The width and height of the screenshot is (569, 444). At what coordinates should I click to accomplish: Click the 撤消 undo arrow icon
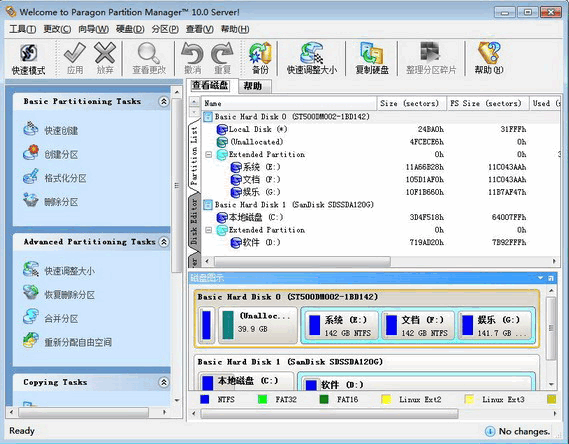(x=192, y=53)
